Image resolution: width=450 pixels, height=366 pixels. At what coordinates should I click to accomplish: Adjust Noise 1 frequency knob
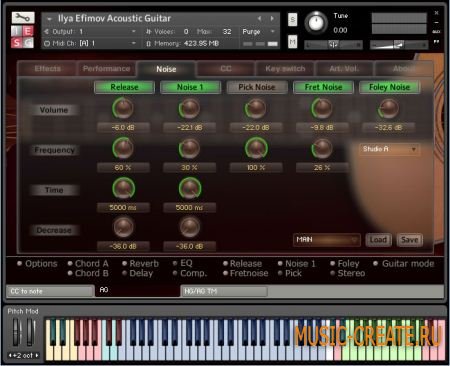pyautogui.click(x=189, y=148)
